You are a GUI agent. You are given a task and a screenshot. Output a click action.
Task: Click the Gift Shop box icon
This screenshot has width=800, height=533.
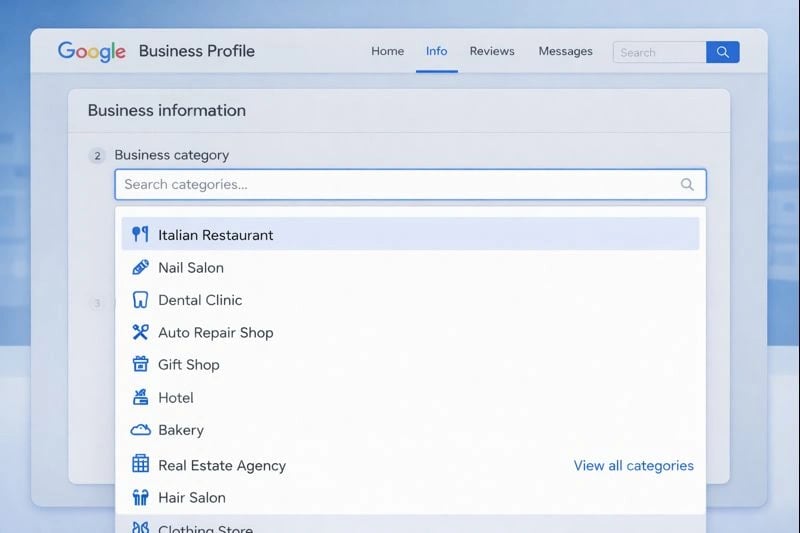point(140,364)
